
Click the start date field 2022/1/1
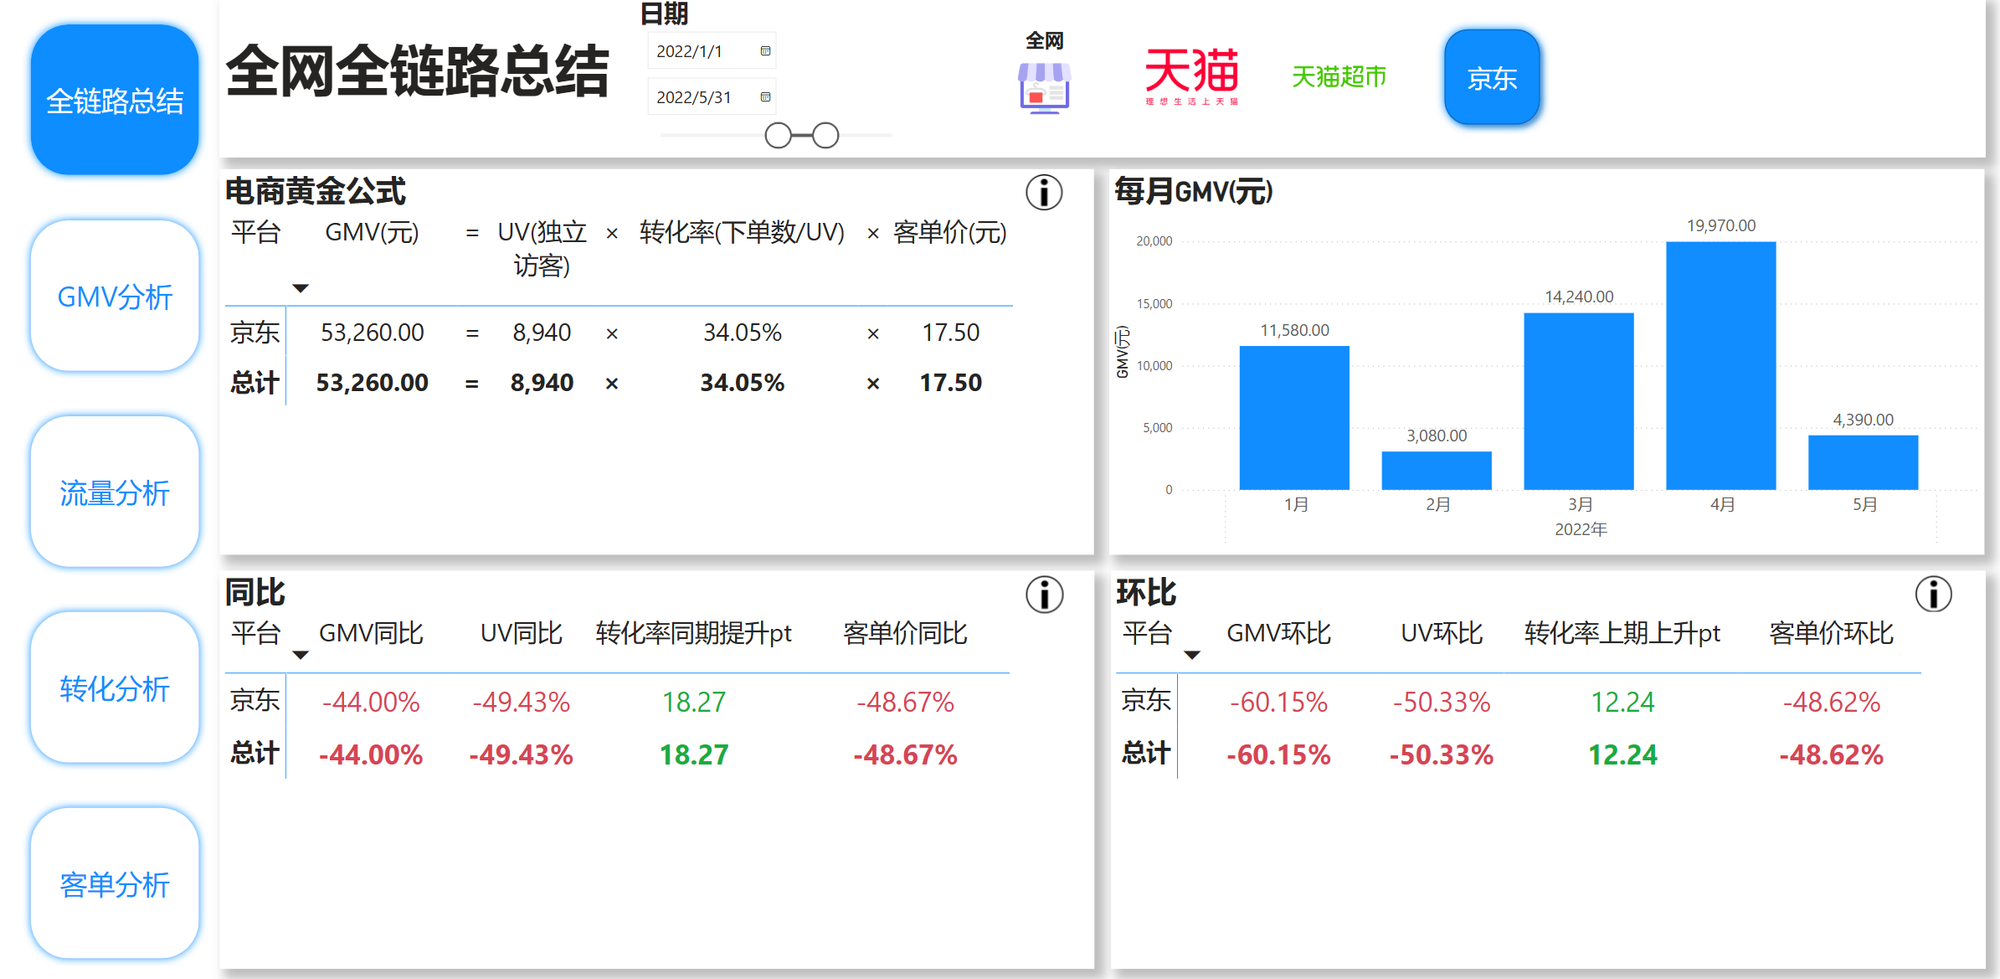[711, 51]
